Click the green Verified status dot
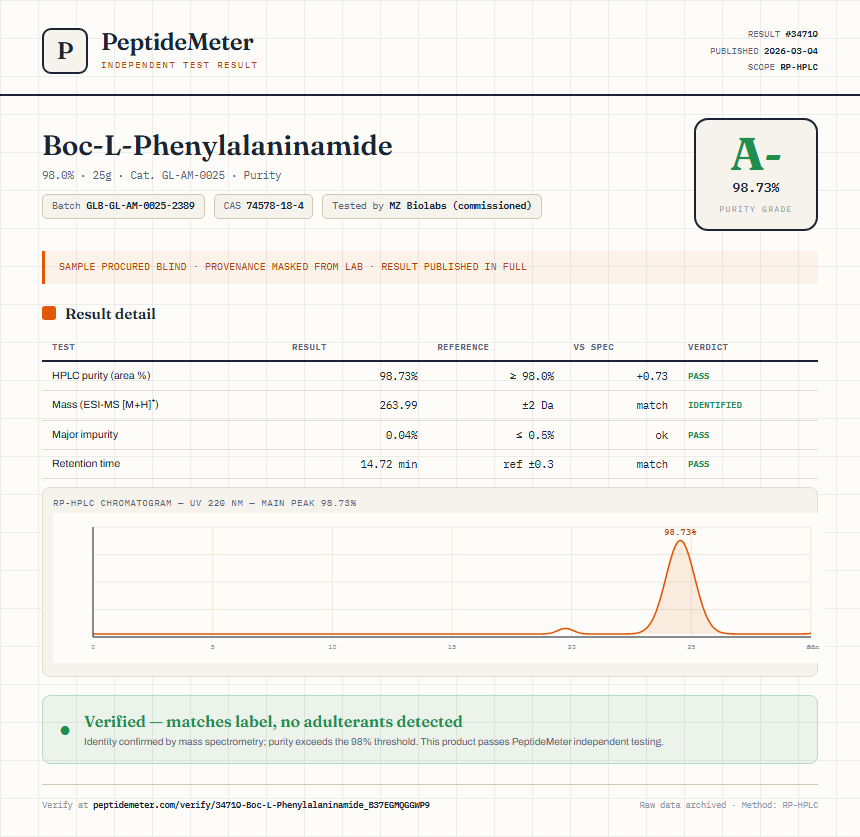This screenshot has height=837, width=860. pos(65,730)
